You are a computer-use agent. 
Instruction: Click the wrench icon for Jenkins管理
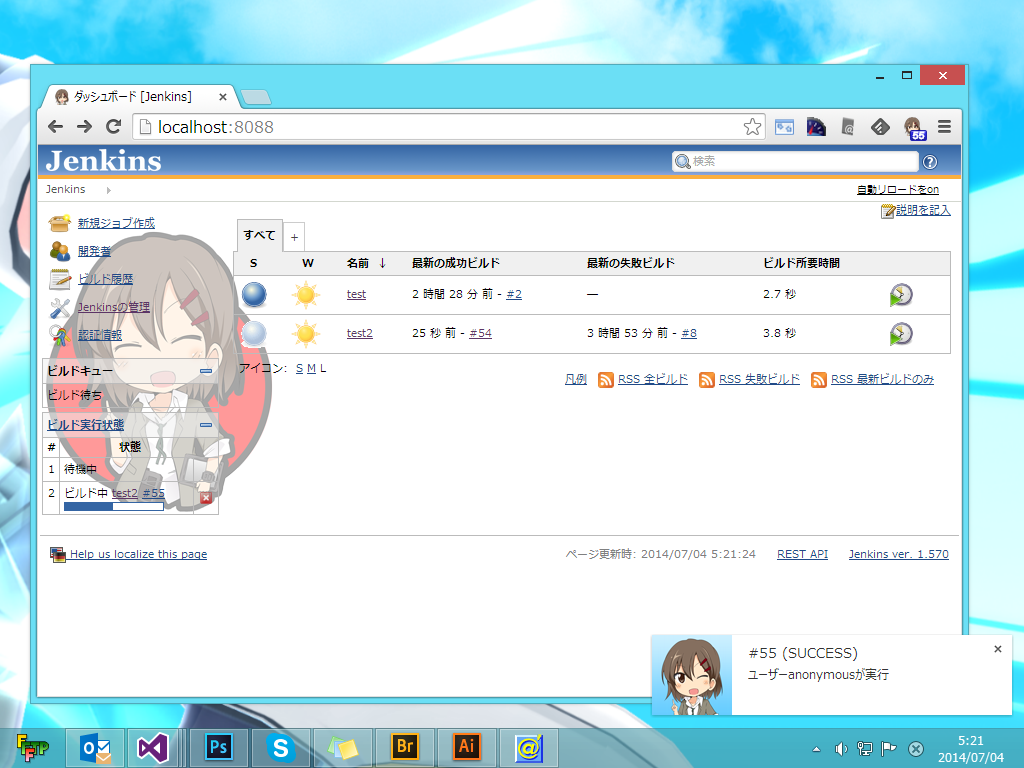point(60,307)
